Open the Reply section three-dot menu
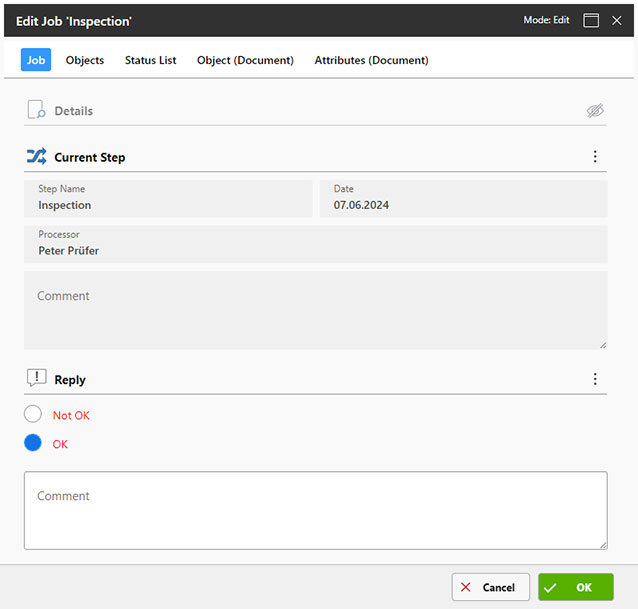 [595, 379]
